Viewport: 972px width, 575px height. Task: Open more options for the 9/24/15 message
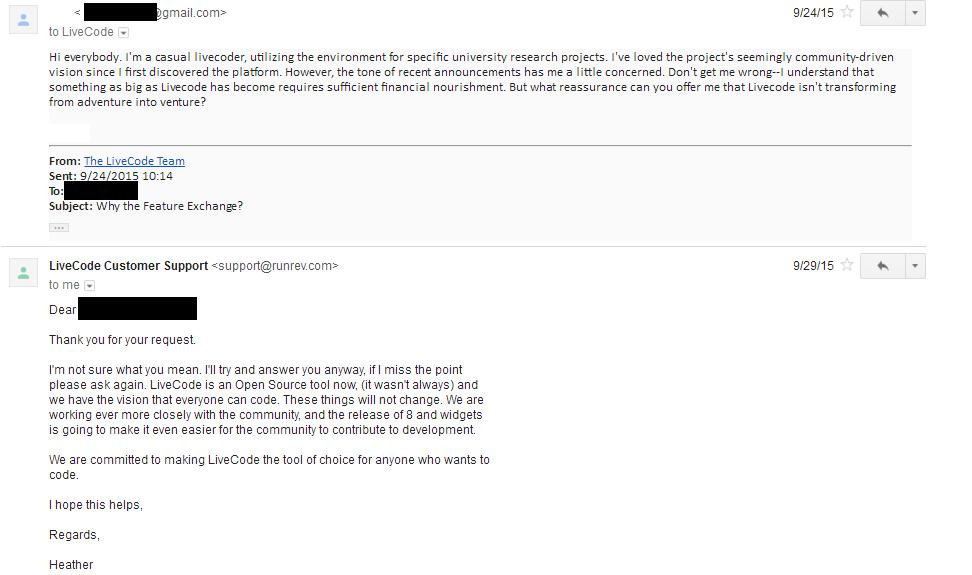point(914,12)
